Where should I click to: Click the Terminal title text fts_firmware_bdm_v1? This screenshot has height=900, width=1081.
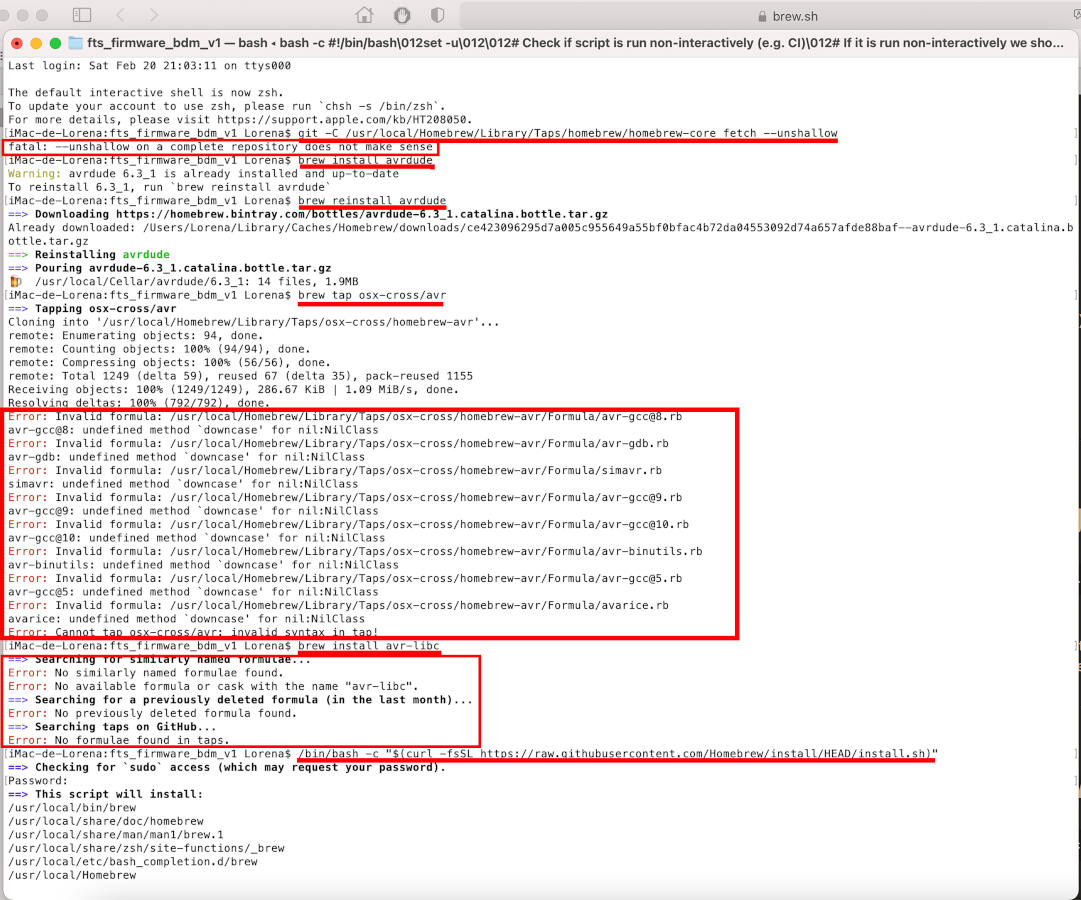154,43
